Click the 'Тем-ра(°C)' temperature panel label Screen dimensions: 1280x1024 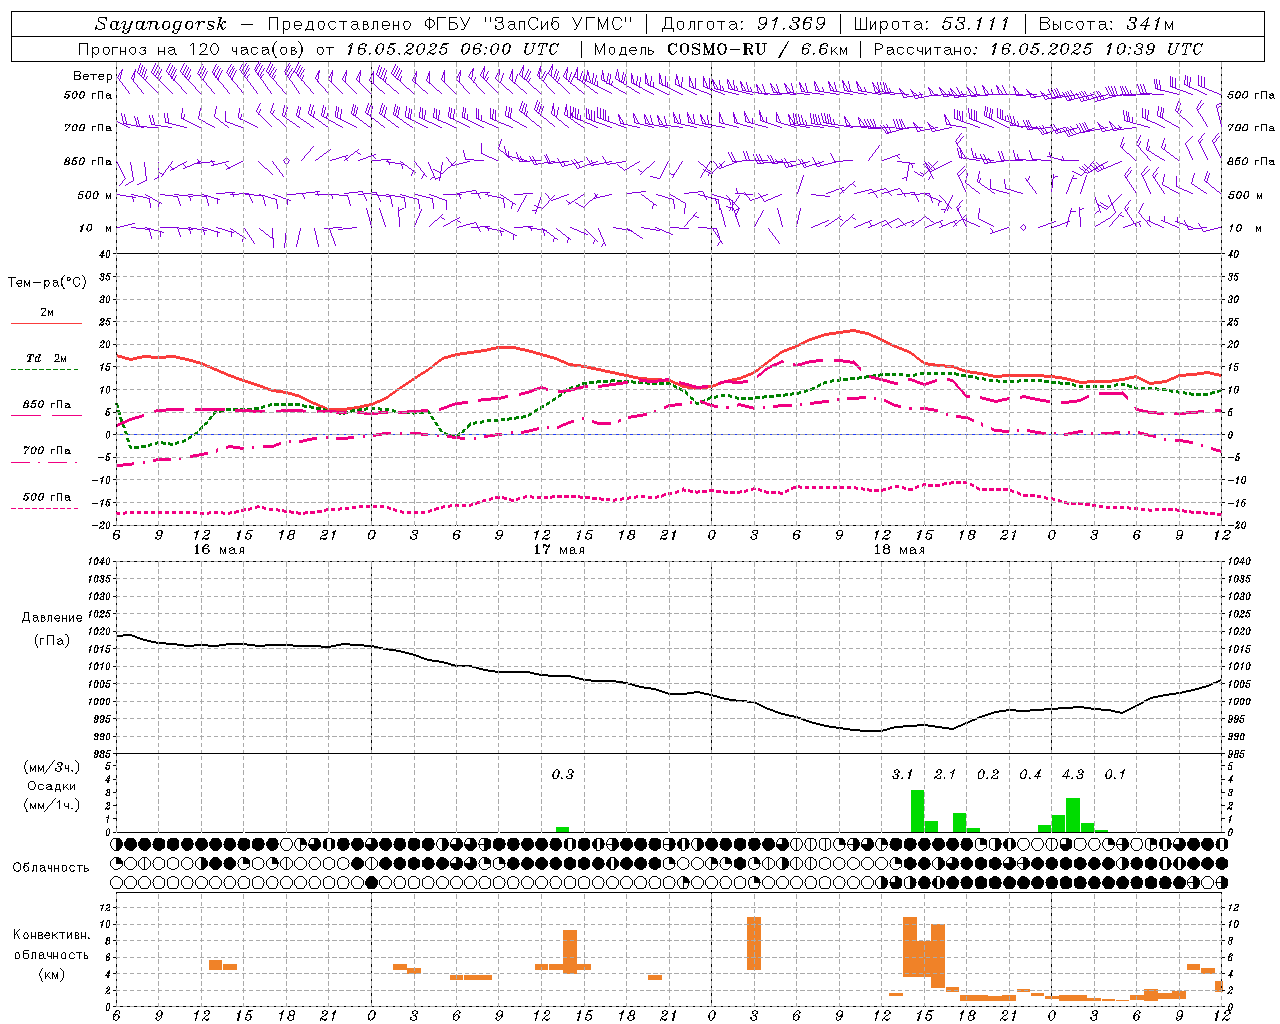coord(47,283)
